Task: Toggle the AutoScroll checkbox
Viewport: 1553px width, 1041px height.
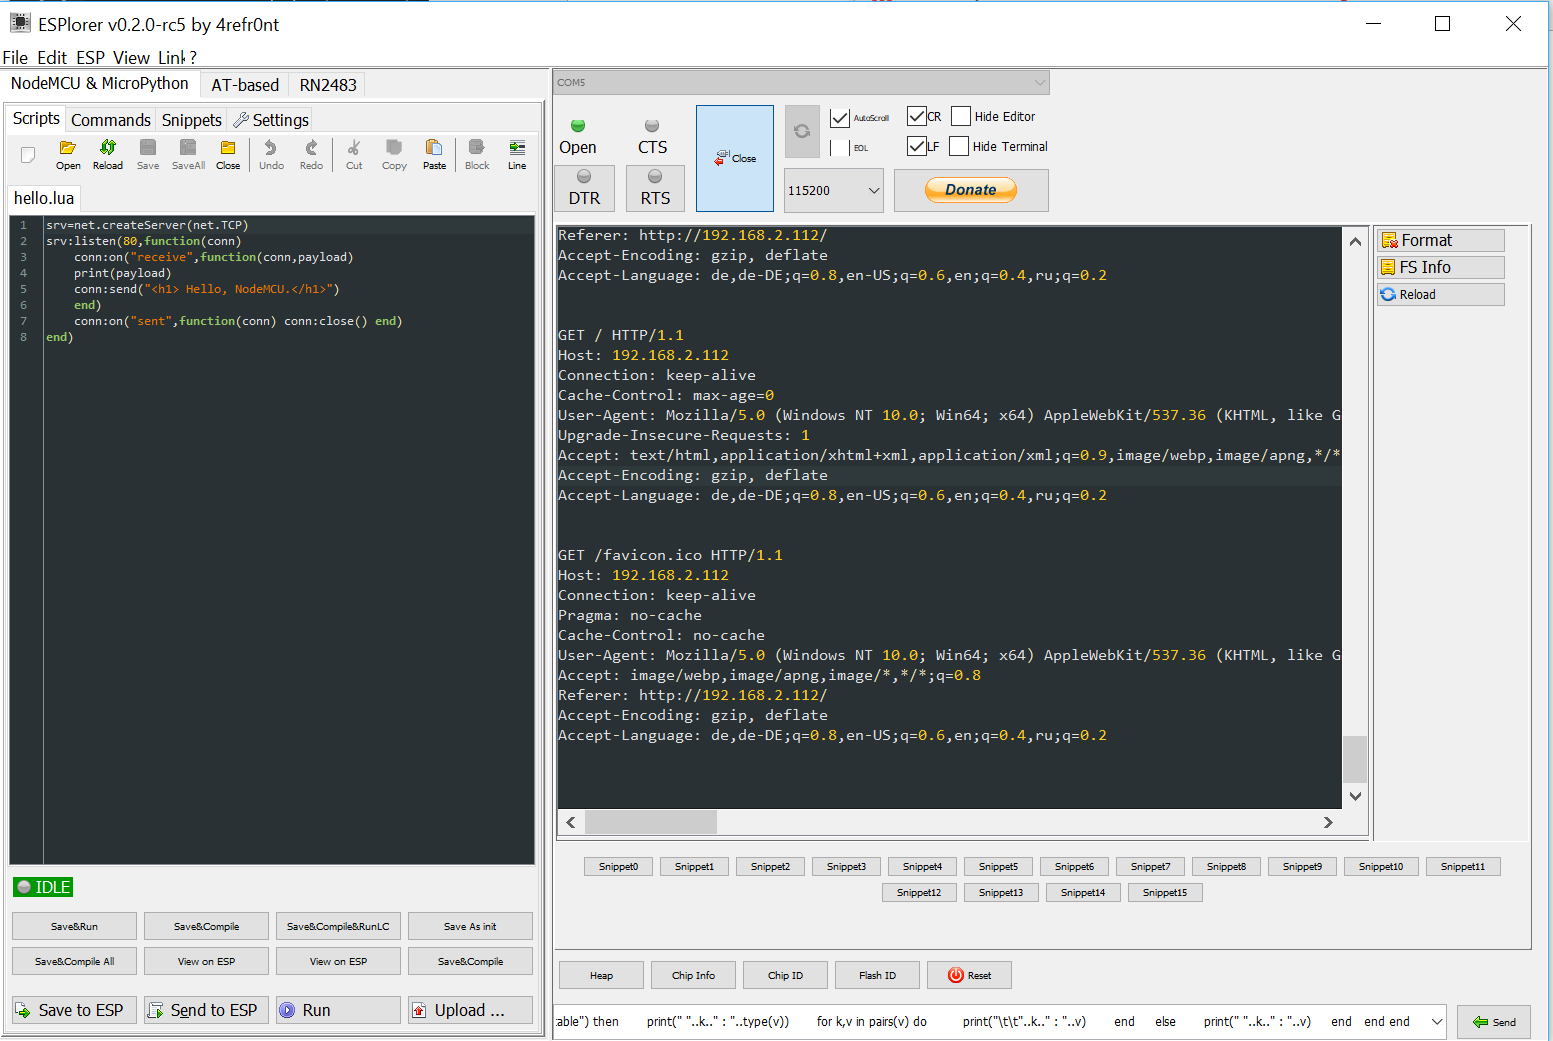Action: tap(840, 118)
